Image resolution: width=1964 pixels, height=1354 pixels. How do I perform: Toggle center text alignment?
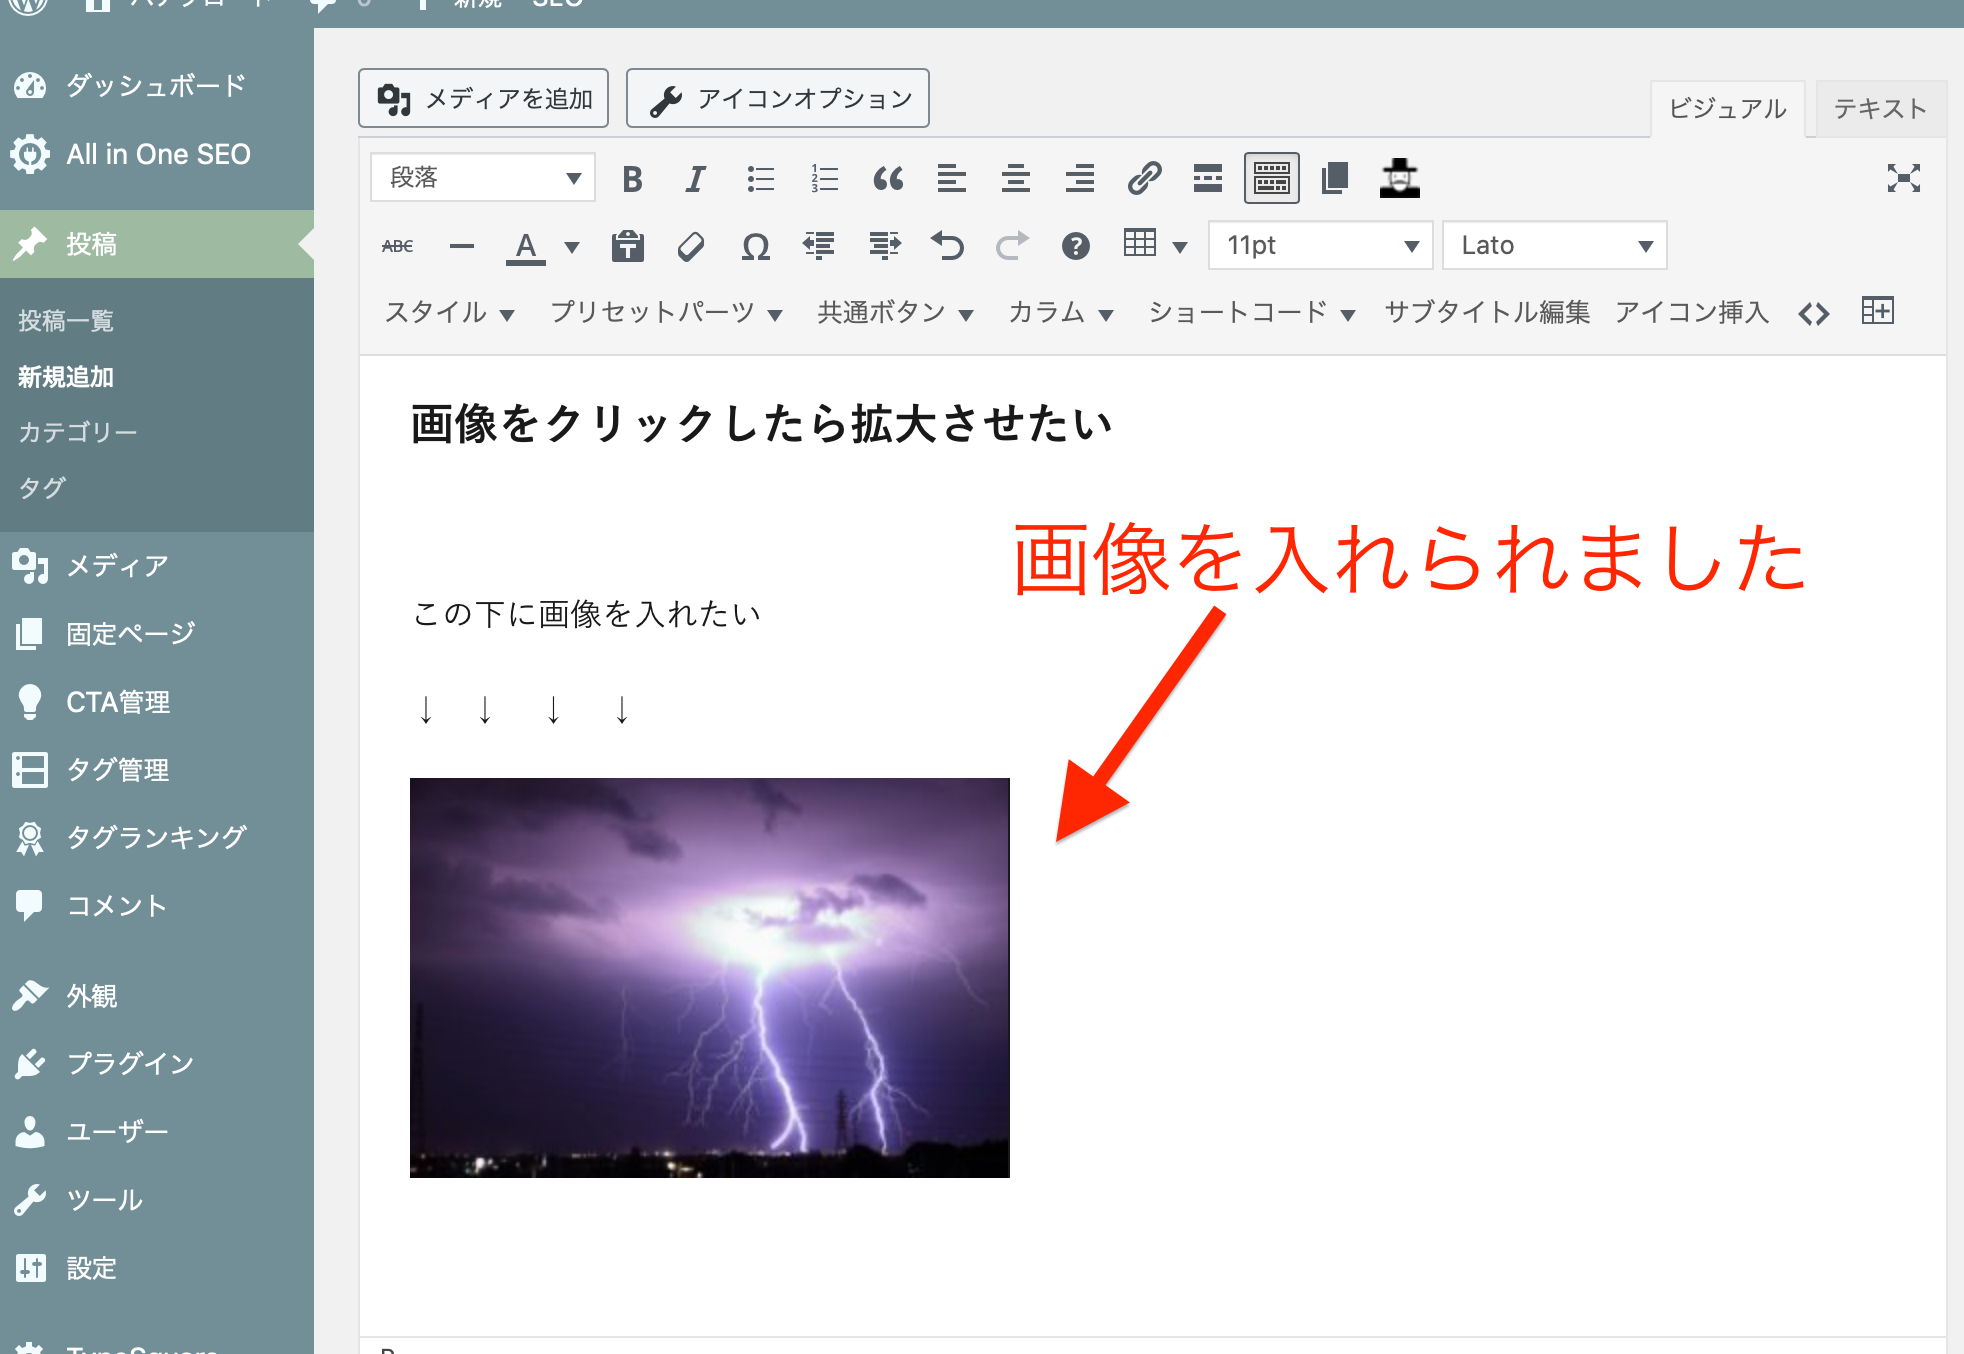(1015, 179)
